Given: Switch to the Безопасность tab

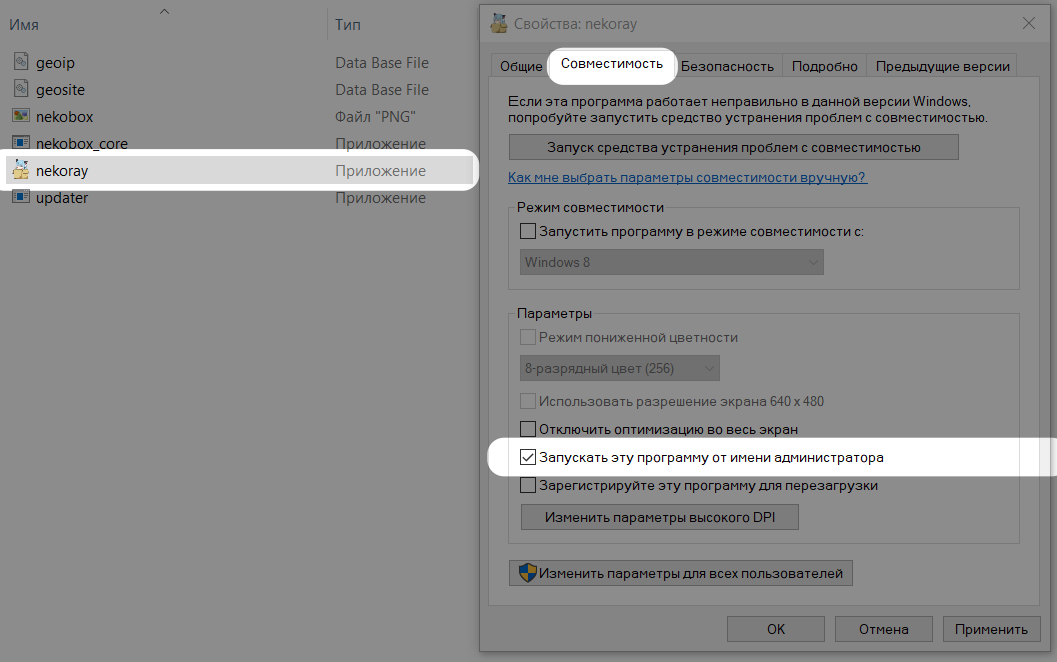Looking at the screenshot, I should tap(728, 66).
